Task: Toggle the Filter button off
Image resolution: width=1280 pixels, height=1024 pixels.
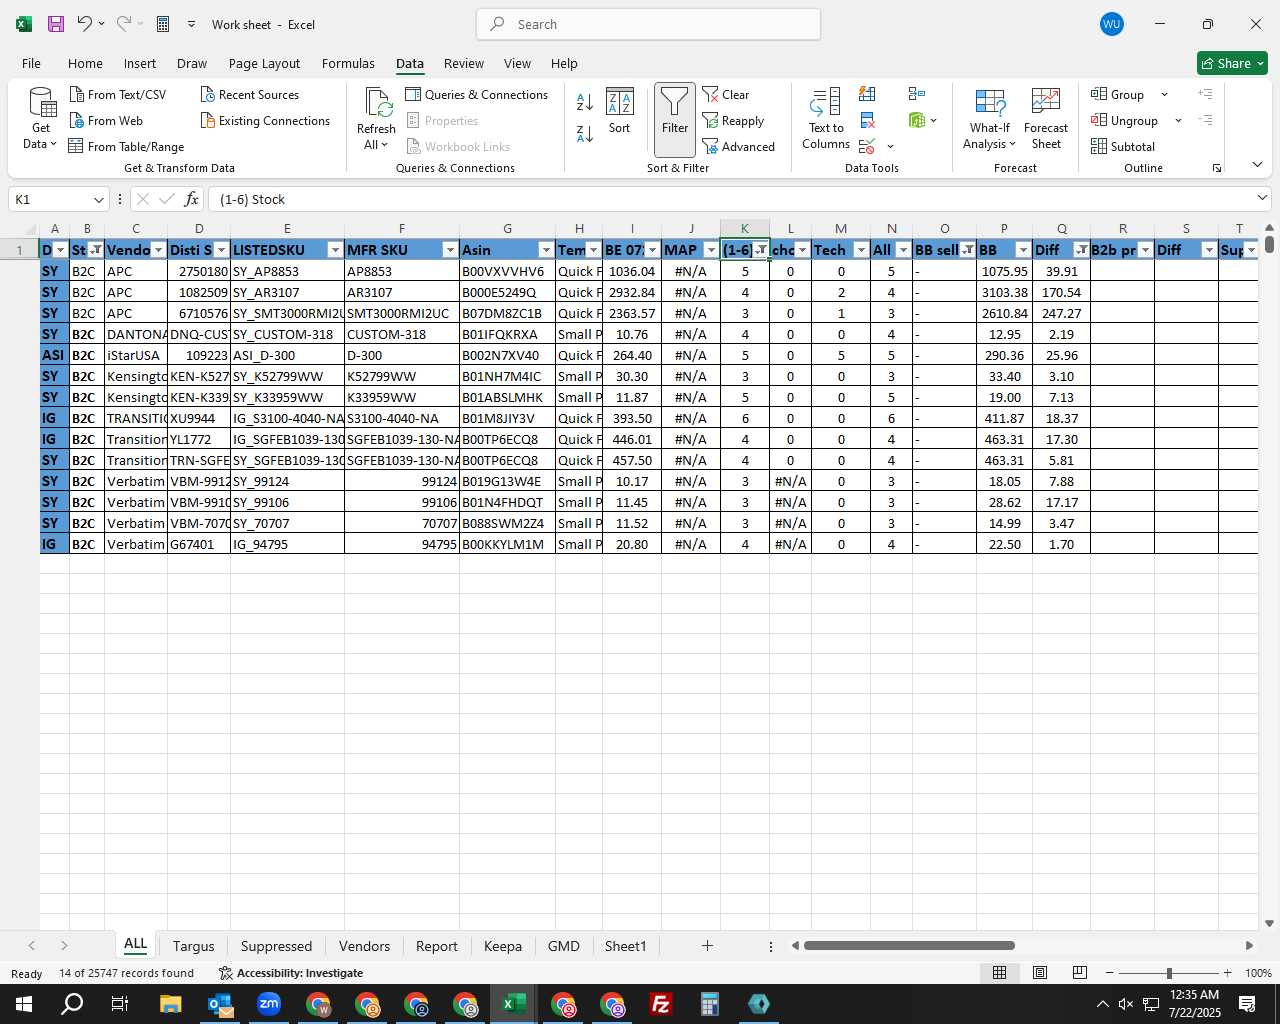Action: (x=675, y=120)
